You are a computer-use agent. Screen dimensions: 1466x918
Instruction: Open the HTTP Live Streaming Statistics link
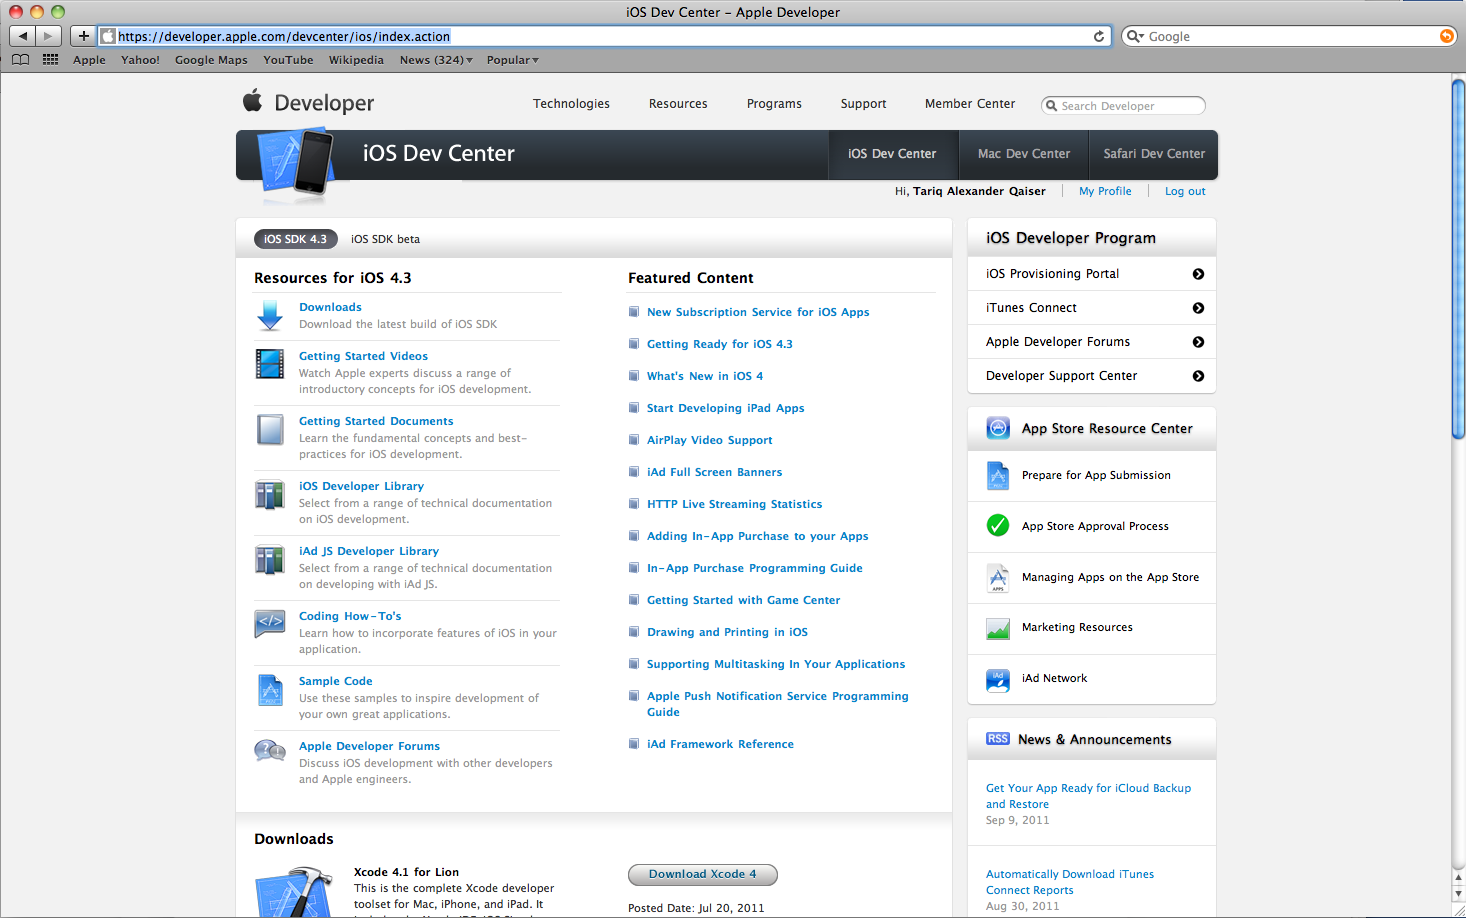[734, 504]
